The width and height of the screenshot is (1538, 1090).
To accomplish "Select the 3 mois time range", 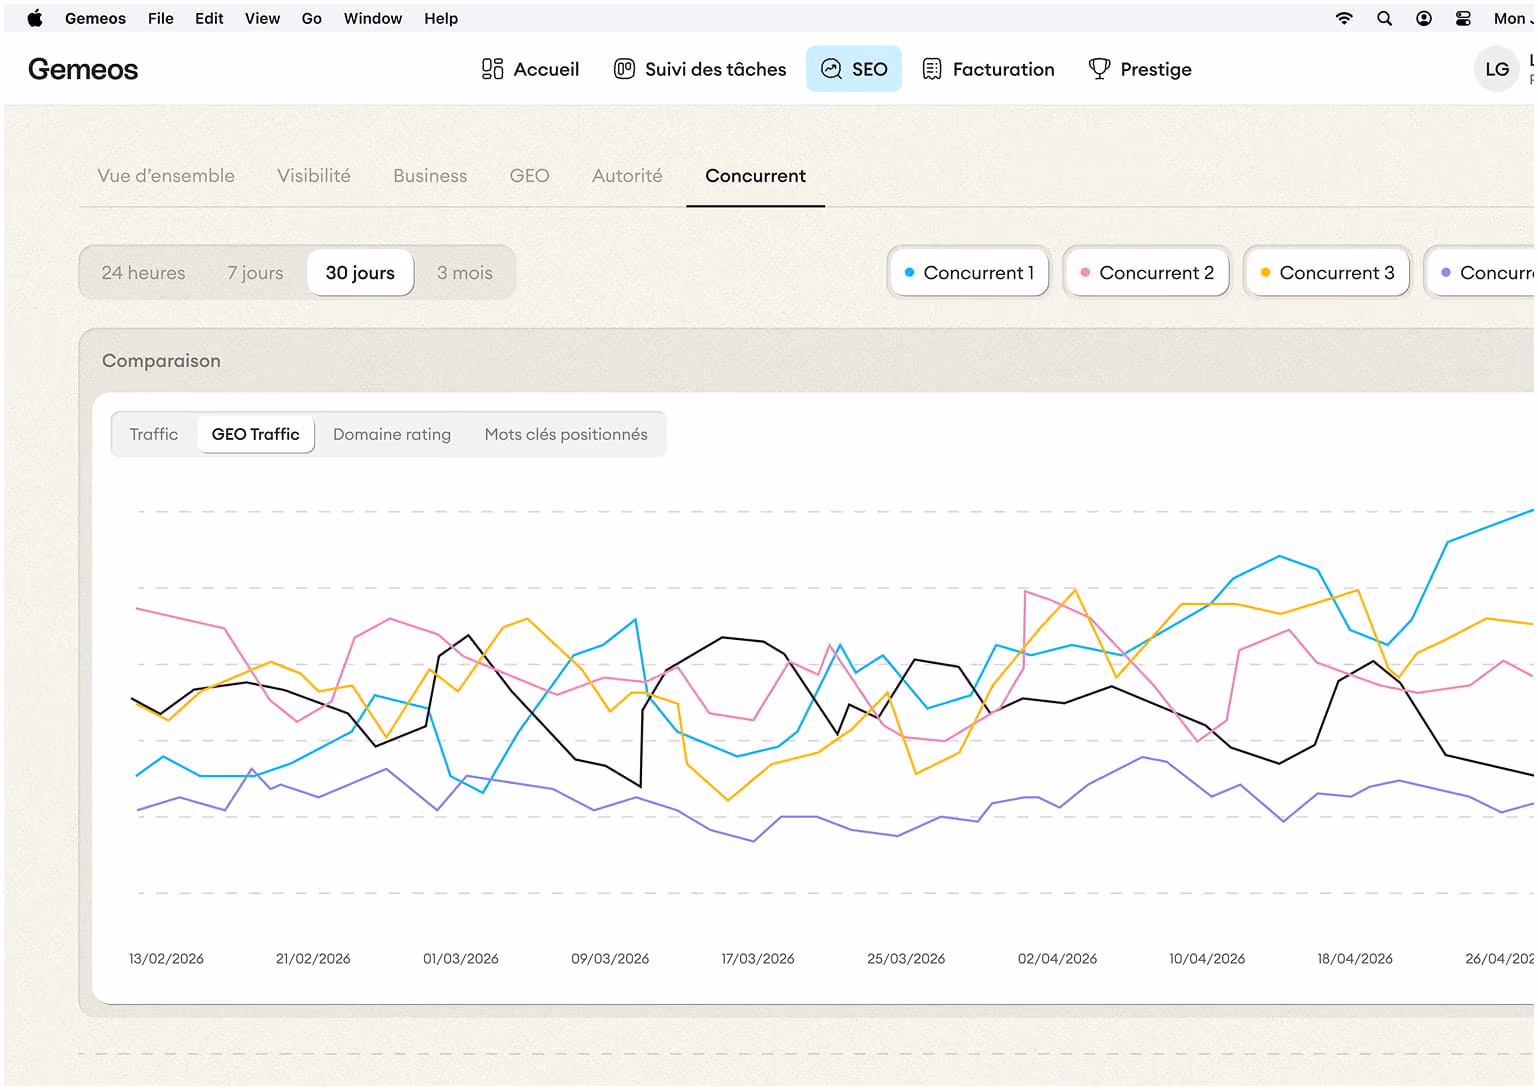I will click(465, 272).
